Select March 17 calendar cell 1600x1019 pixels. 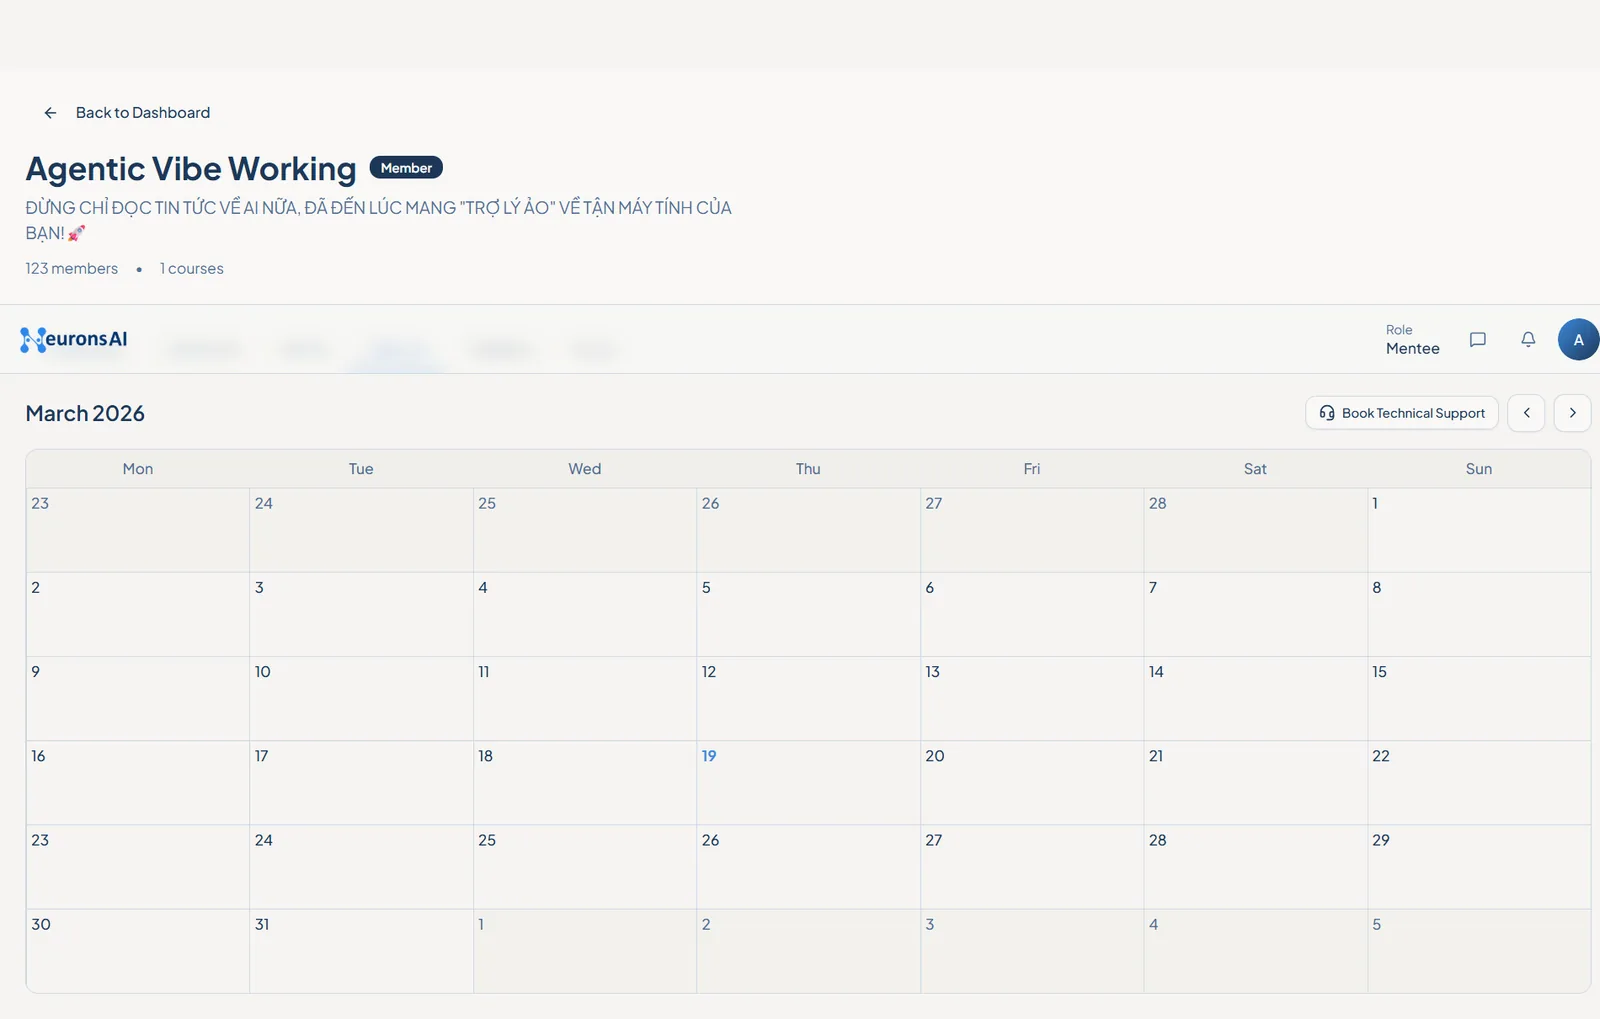click(x=361, y=783)
